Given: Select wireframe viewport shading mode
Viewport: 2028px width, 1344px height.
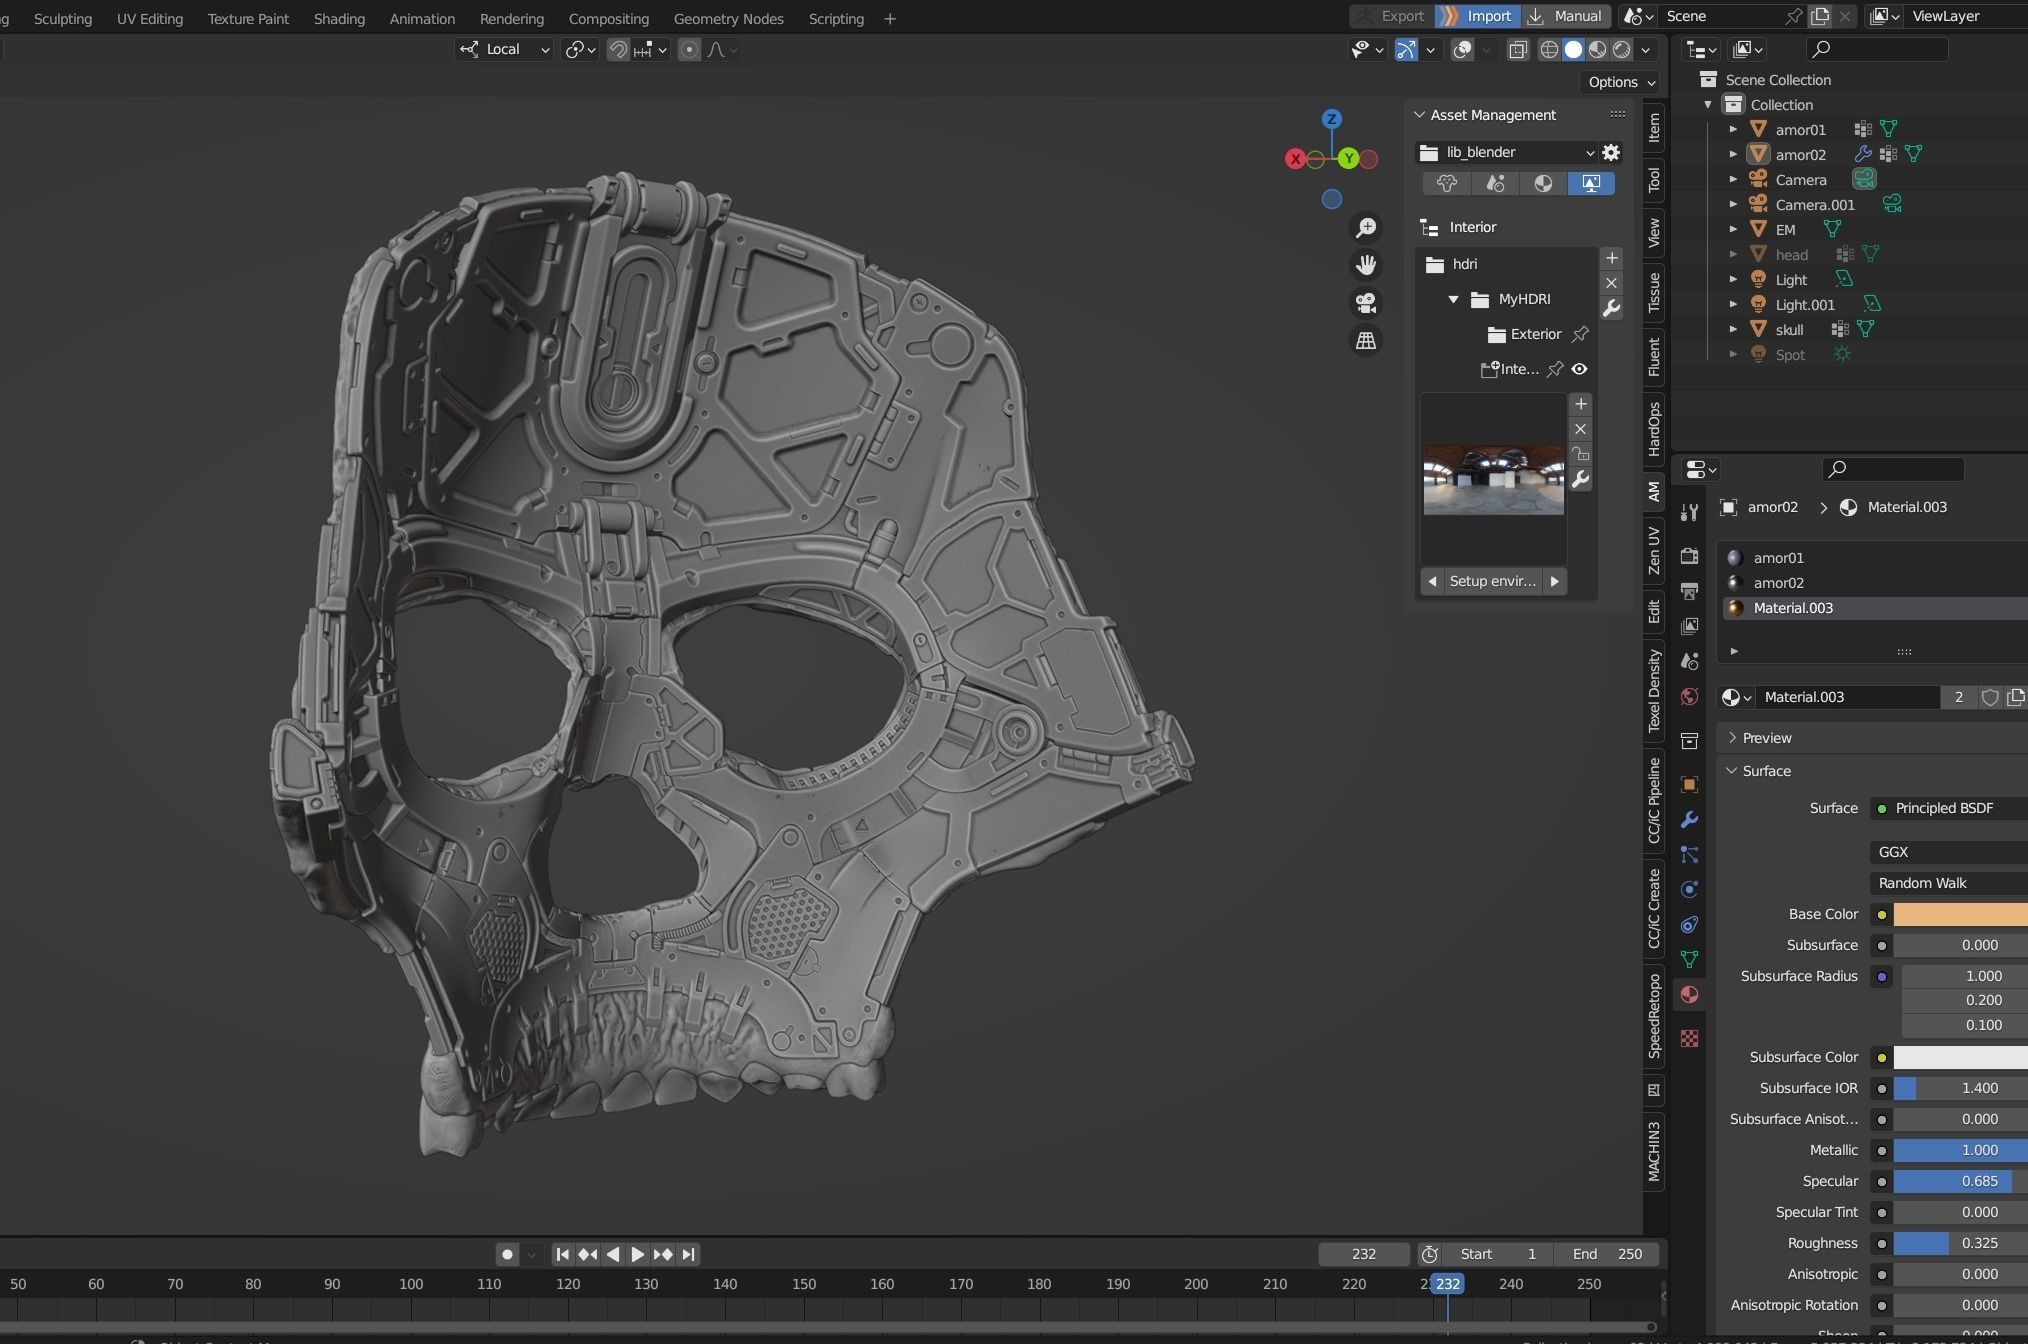Looking at the screenshot, I should pyautogui.click(x=1549, y=50).
